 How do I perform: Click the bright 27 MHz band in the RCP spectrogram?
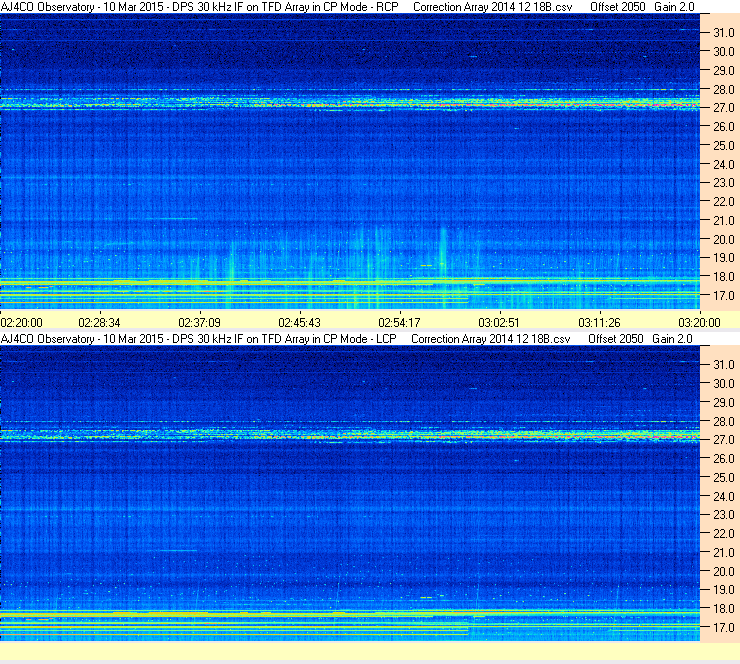coord(350,103)
